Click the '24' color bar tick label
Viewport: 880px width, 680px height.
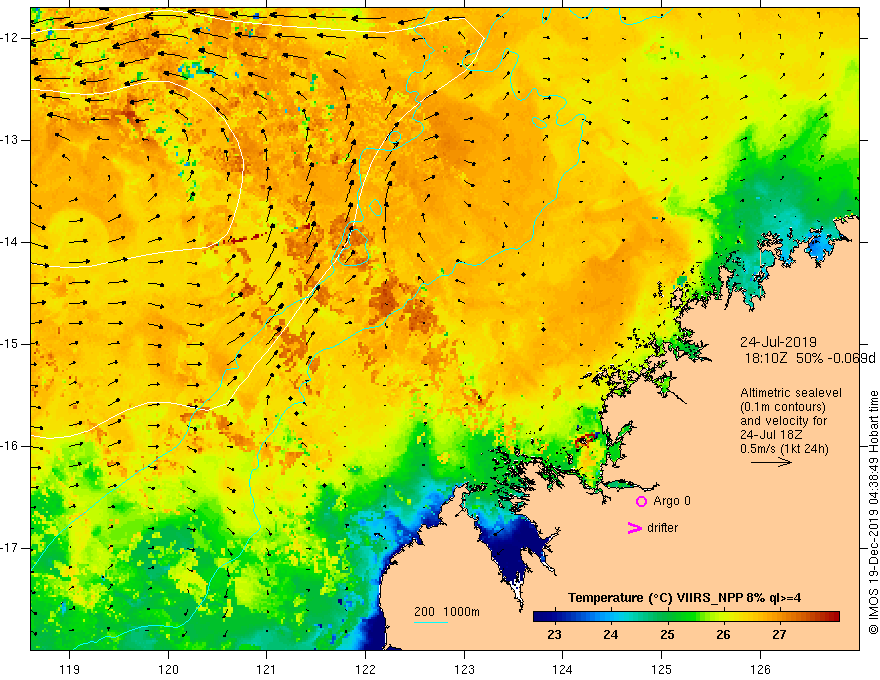click(x=611, y=635)
